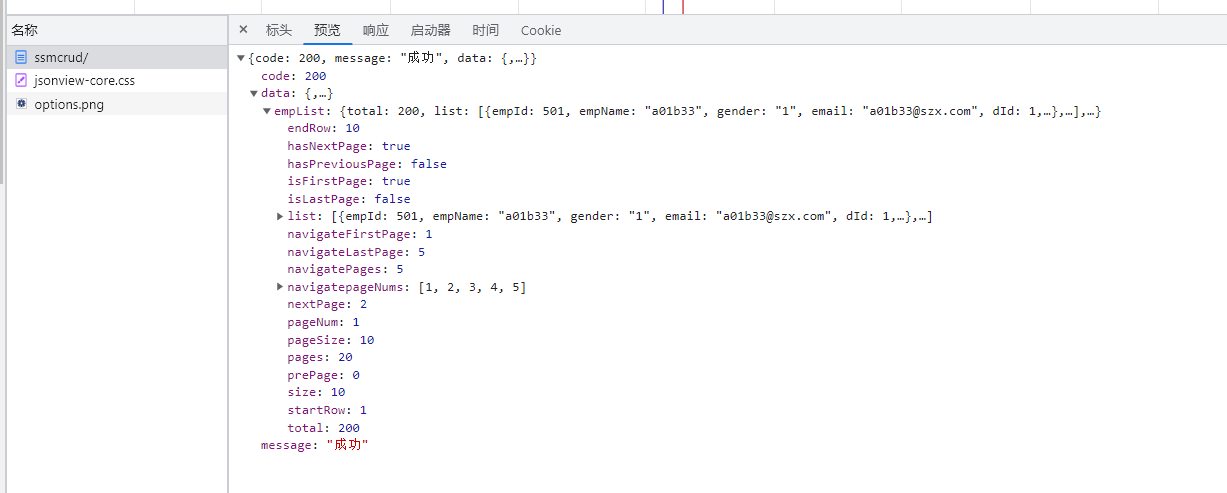Screen dimensions: 1227x493
Task: Click the prePage: 0 line
Action: 323,375
